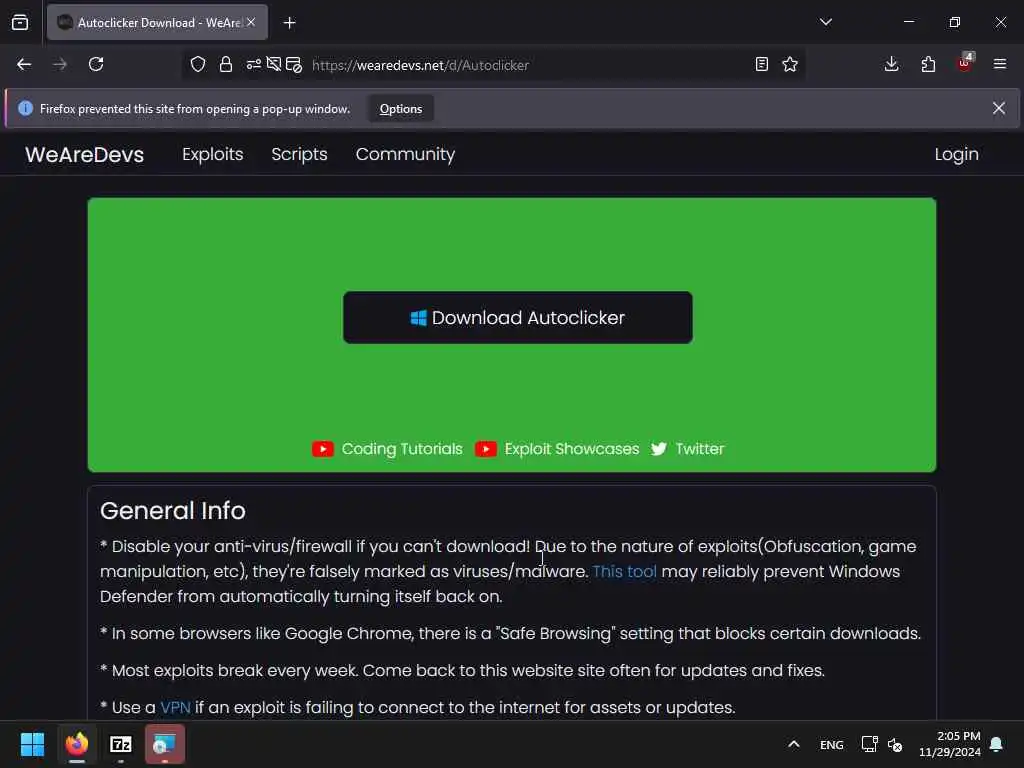Click the YouTube icon beside Exploit Showcases

(x=485, y=449)
